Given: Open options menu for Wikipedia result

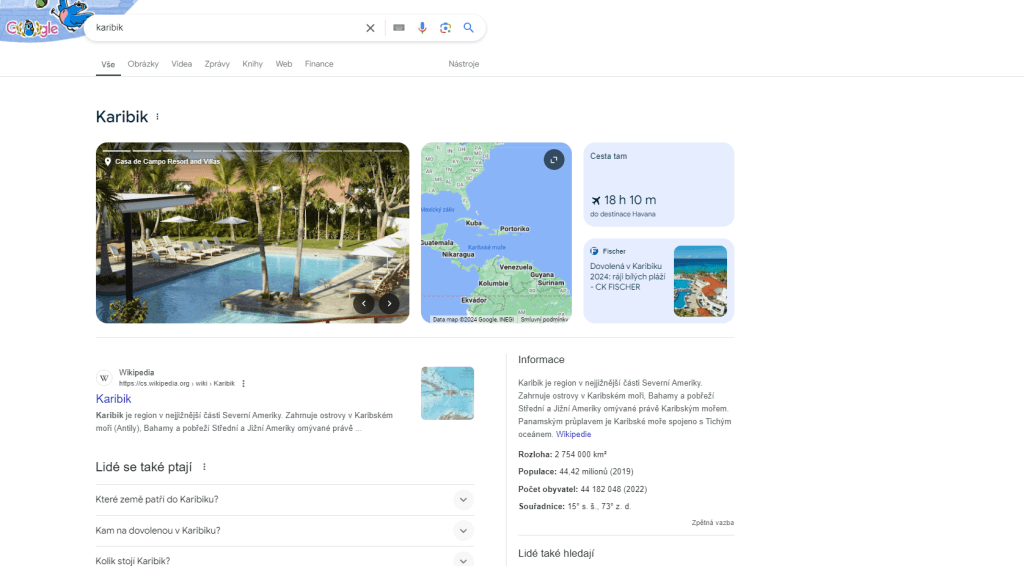Looking at the screenshot, I should 243,383.
